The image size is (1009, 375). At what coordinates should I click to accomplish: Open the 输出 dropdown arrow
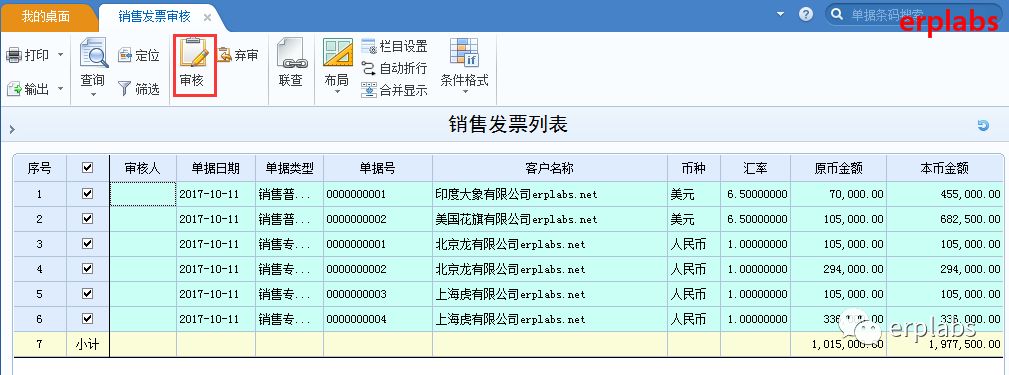click(x=60, y=89)
